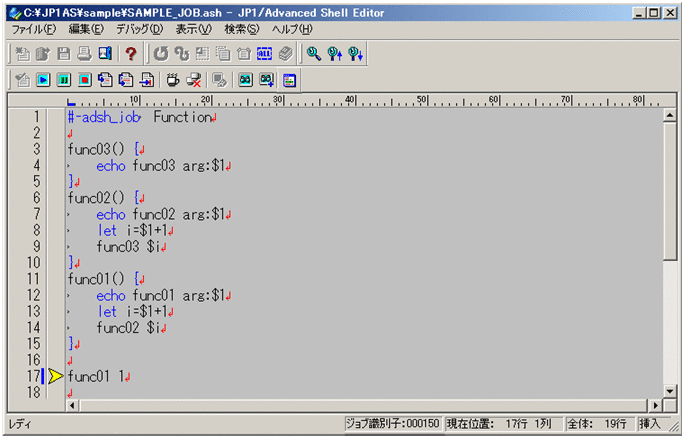Image resolution: width=685 pixels, height=439 pixels.
Task: Click vertical scrollbar down arrow
Action: [670, 391]
